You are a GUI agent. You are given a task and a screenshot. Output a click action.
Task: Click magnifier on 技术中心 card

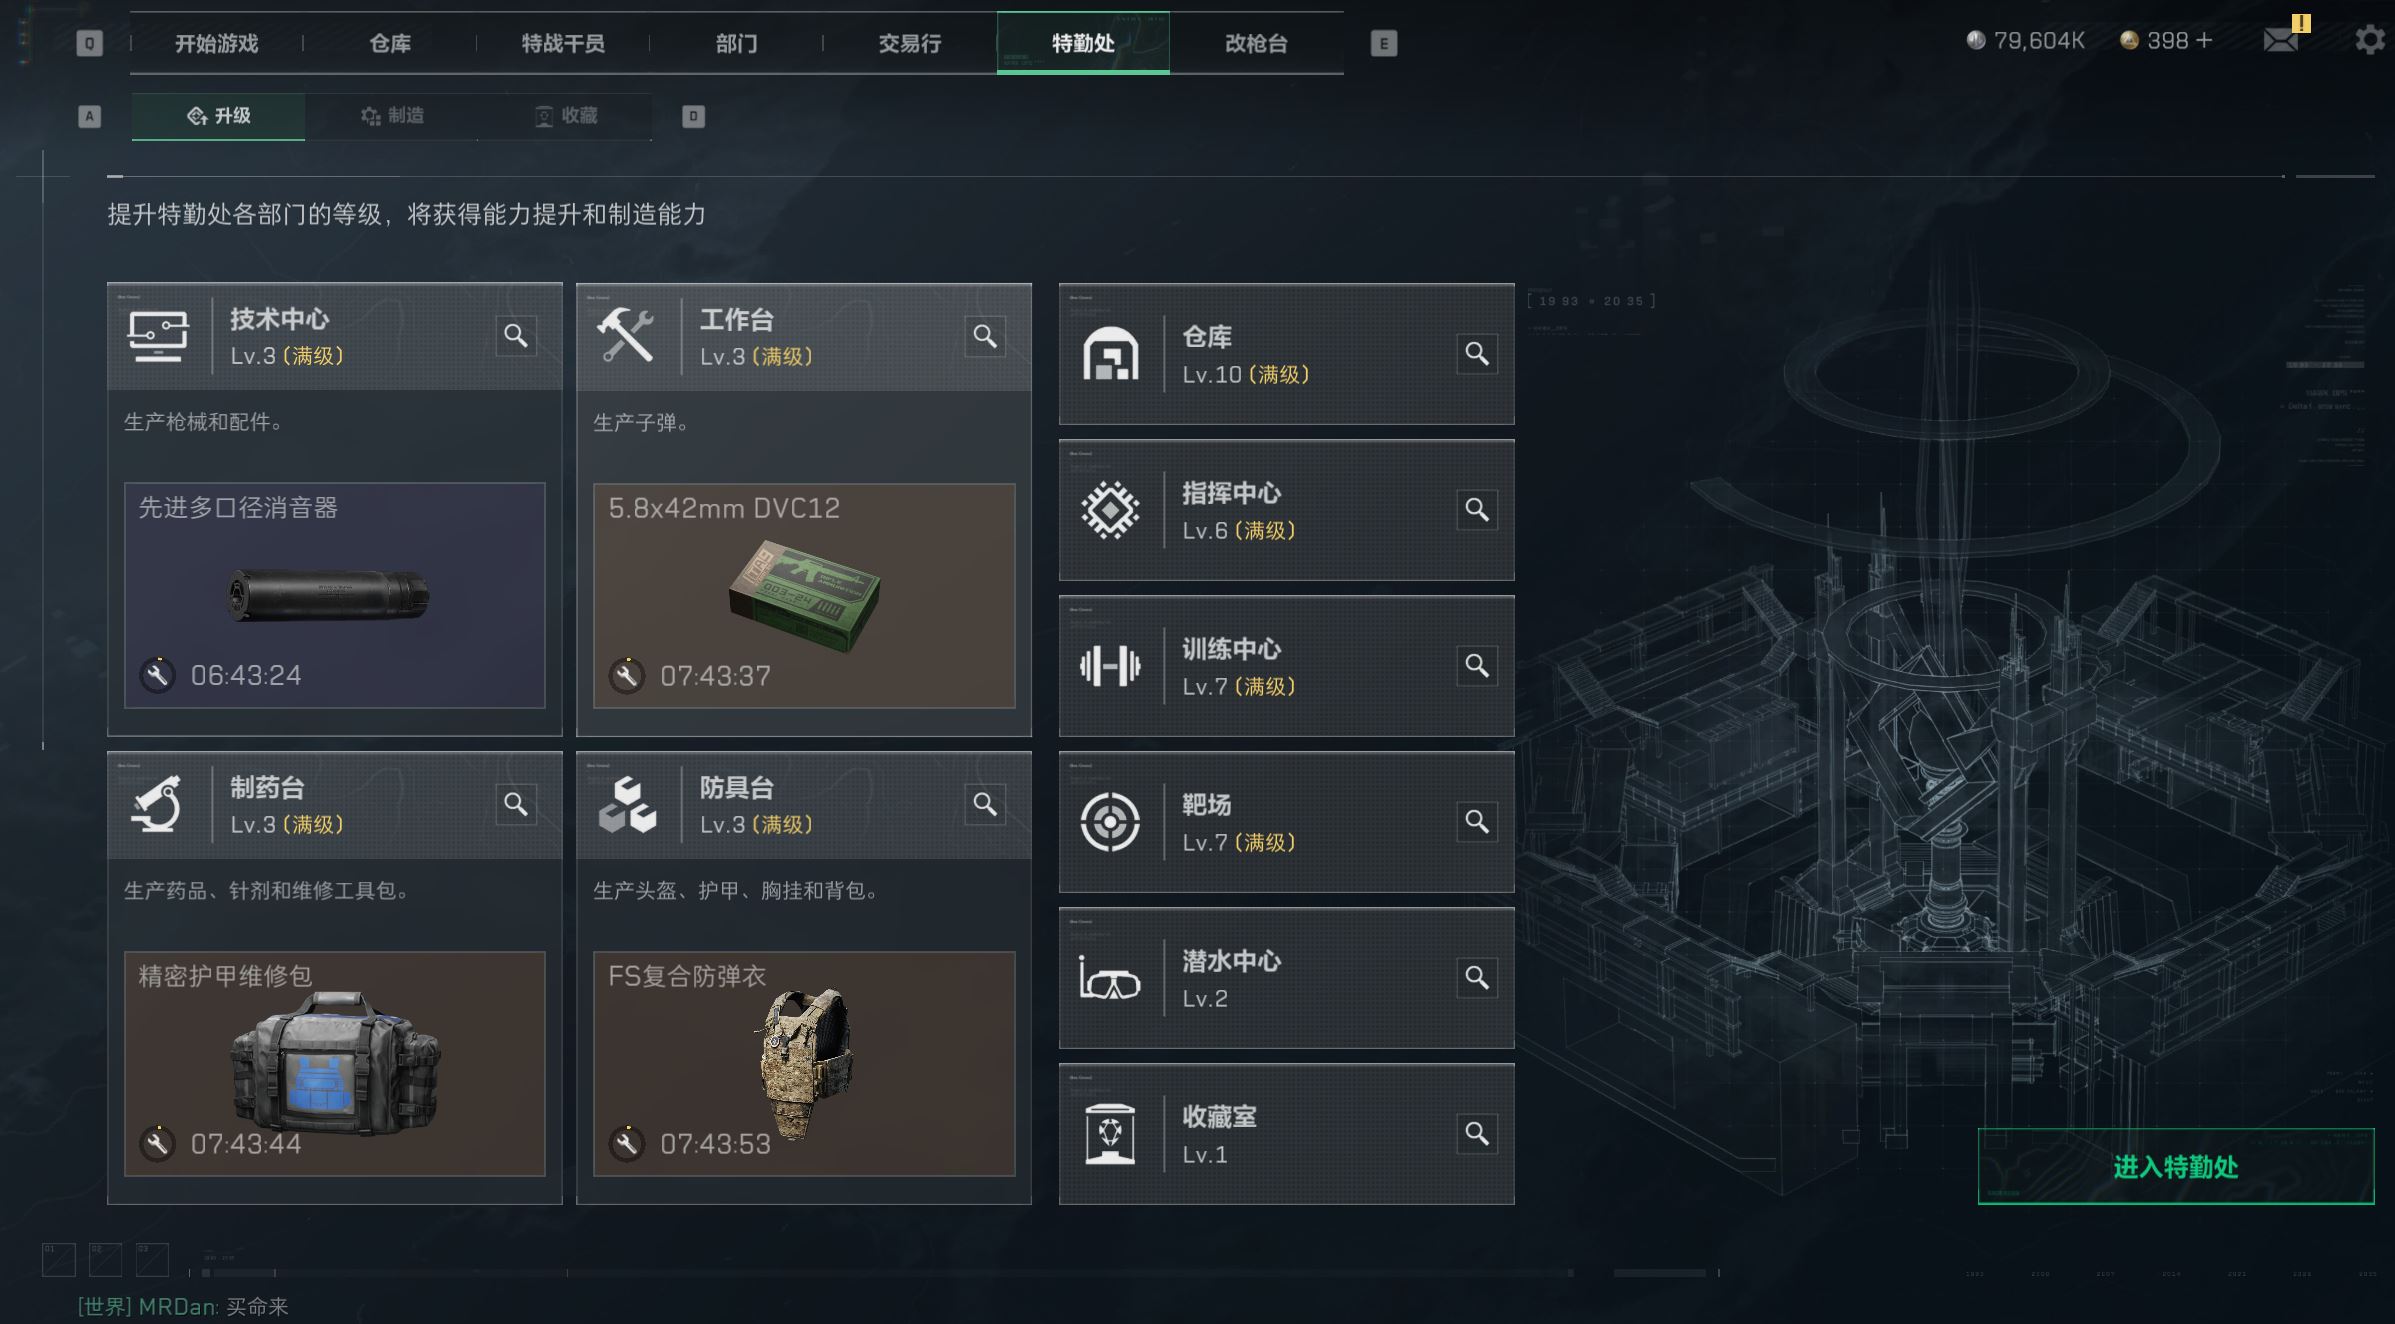tap(516, 336)
